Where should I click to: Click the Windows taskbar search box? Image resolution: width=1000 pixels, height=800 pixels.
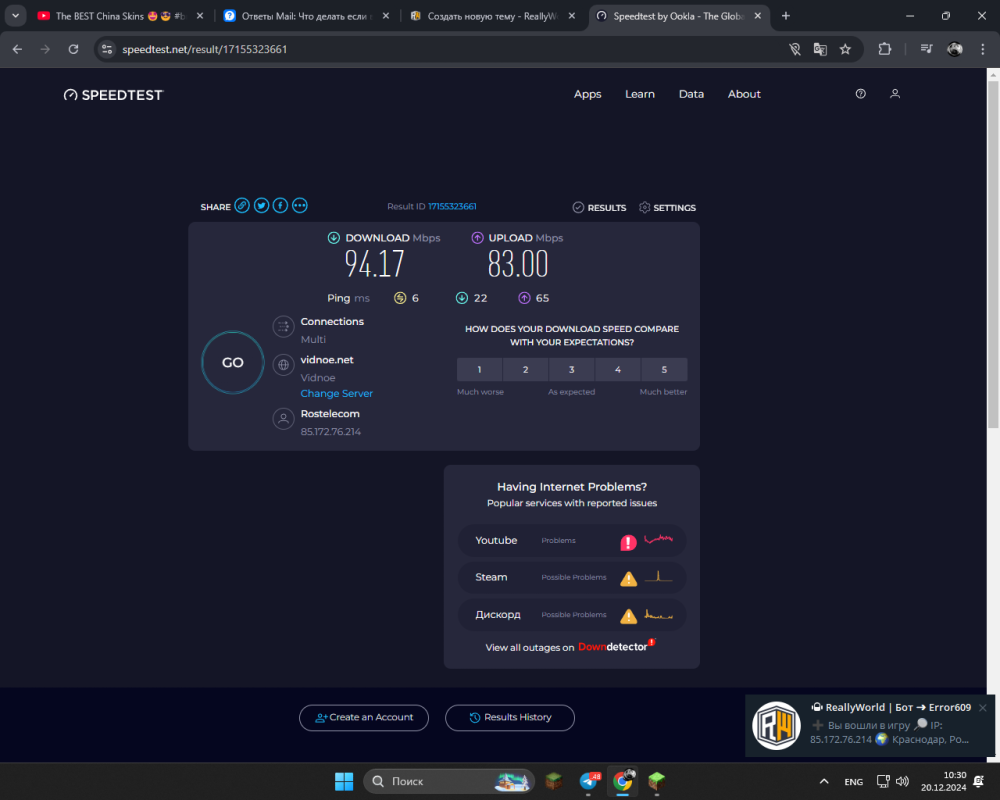pyautogui.click(x=449, y=781)
